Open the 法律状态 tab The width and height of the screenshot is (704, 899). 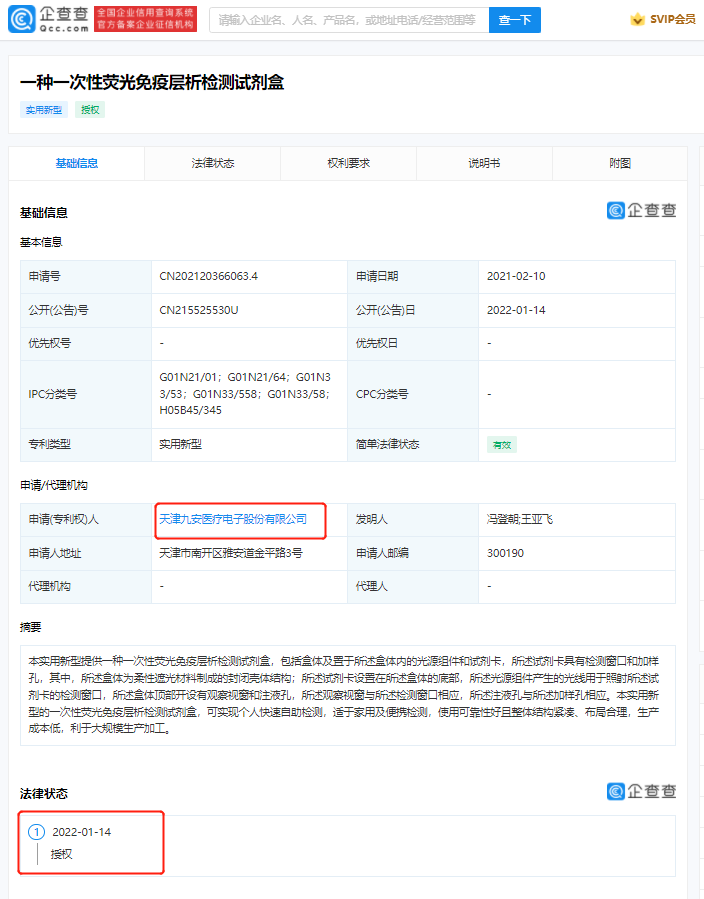[x=213, y=163]
